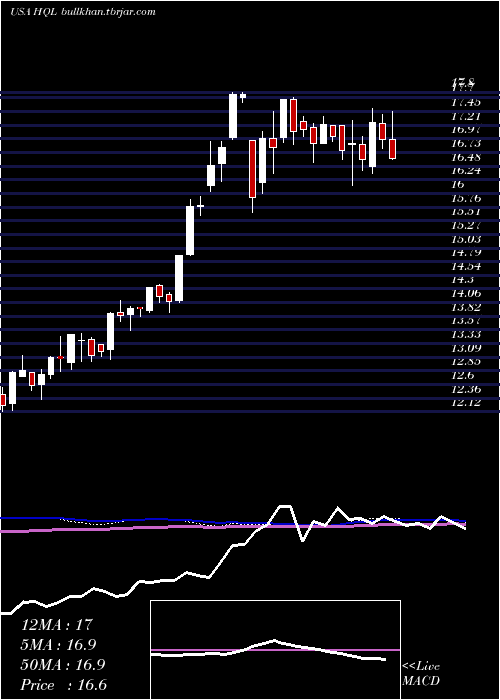Click the 5MA : 16.9 readout

(58, 645)
